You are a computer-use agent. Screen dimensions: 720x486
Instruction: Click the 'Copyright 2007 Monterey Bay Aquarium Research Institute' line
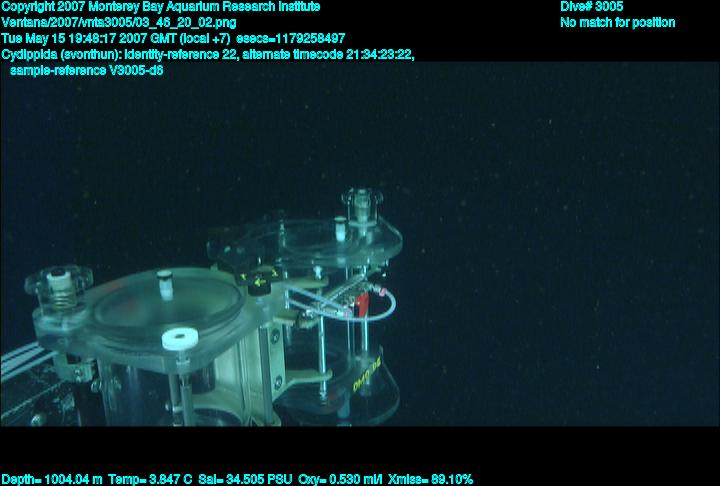click(161, 7)
